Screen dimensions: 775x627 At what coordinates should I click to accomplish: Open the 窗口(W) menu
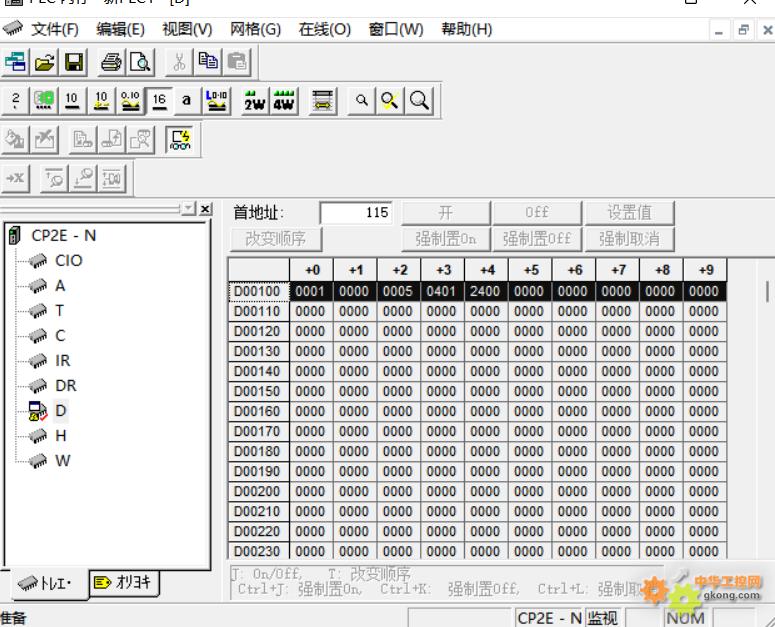(x=396, y=30)
